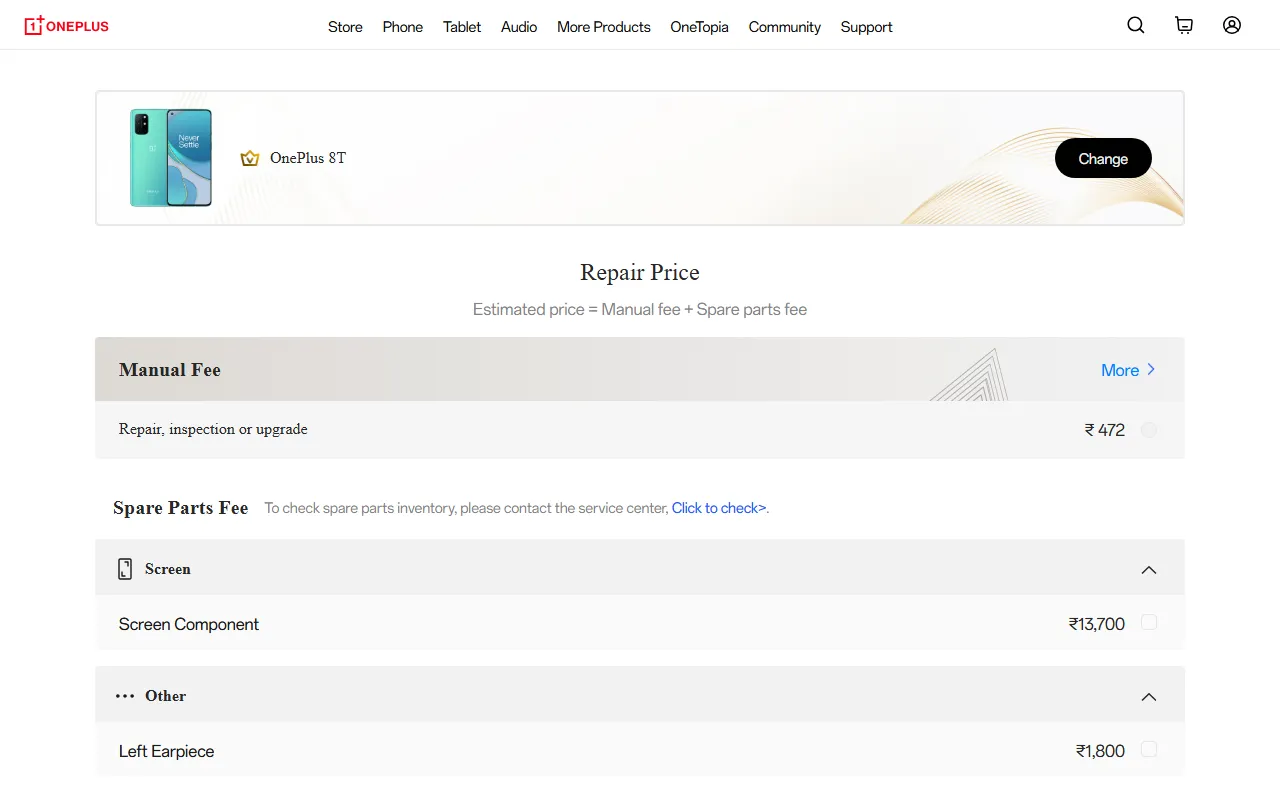Open the Tablet menu
Viewport: 1280px width, 800px height.
click(x=462, y=27)
